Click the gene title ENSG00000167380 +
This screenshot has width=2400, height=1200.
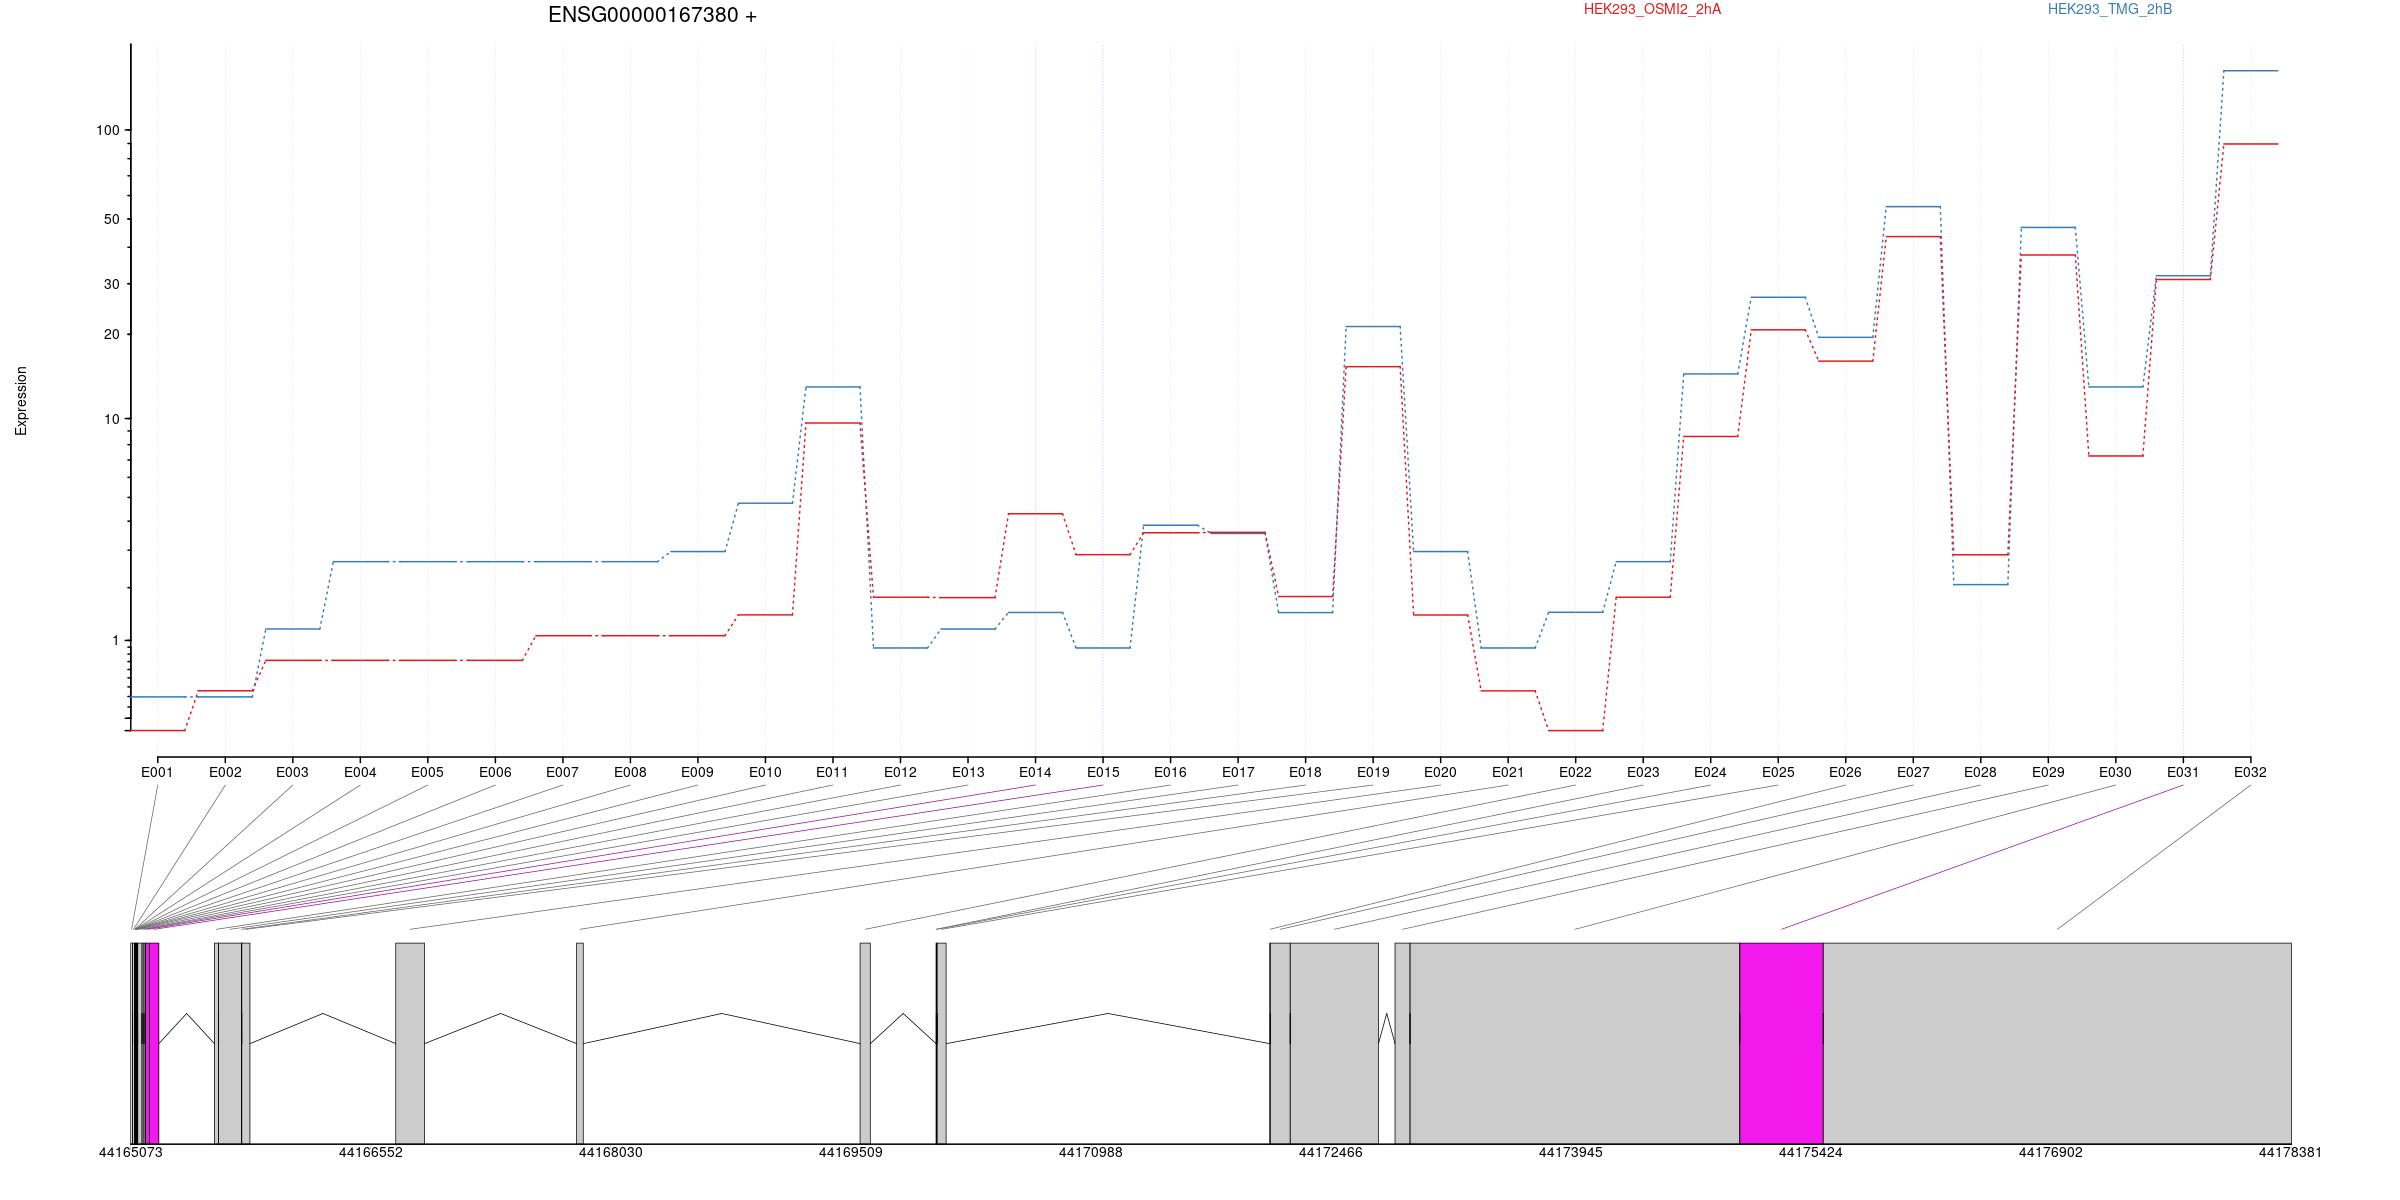[x=652, y=15]
